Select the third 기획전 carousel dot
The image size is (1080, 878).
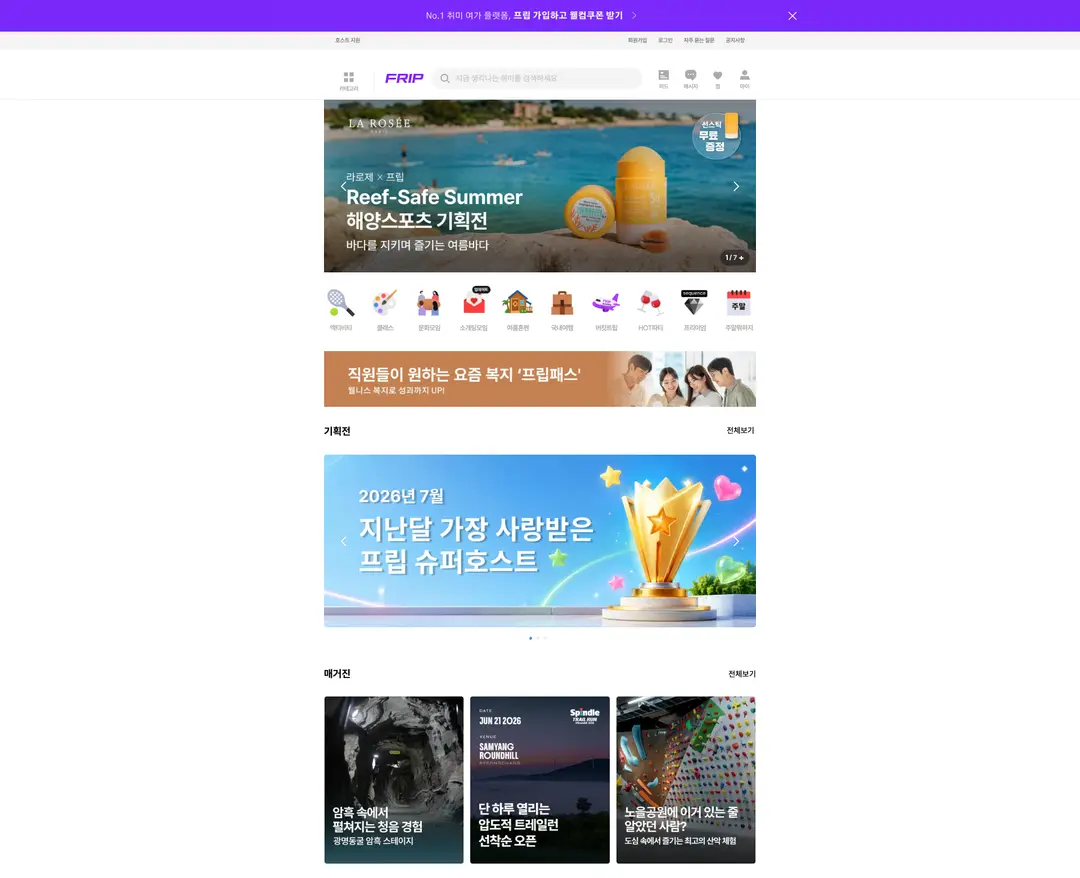tap(546, 638)
